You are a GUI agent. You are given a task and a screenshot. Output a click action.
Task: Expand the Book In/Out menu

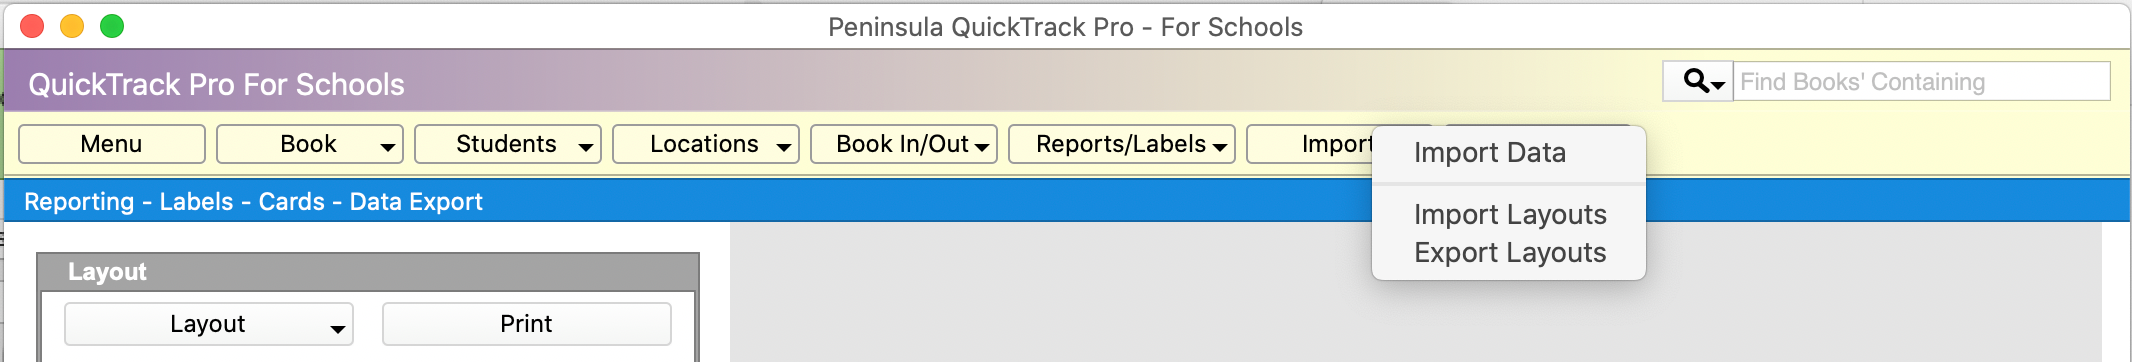pos(904,144)
